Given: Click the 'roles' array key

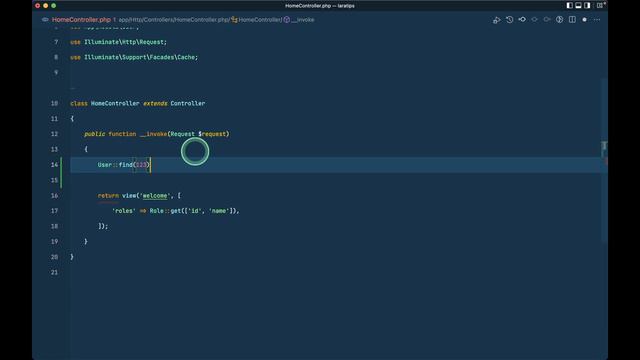Looking at the screenshot, I should pos(124,211).
